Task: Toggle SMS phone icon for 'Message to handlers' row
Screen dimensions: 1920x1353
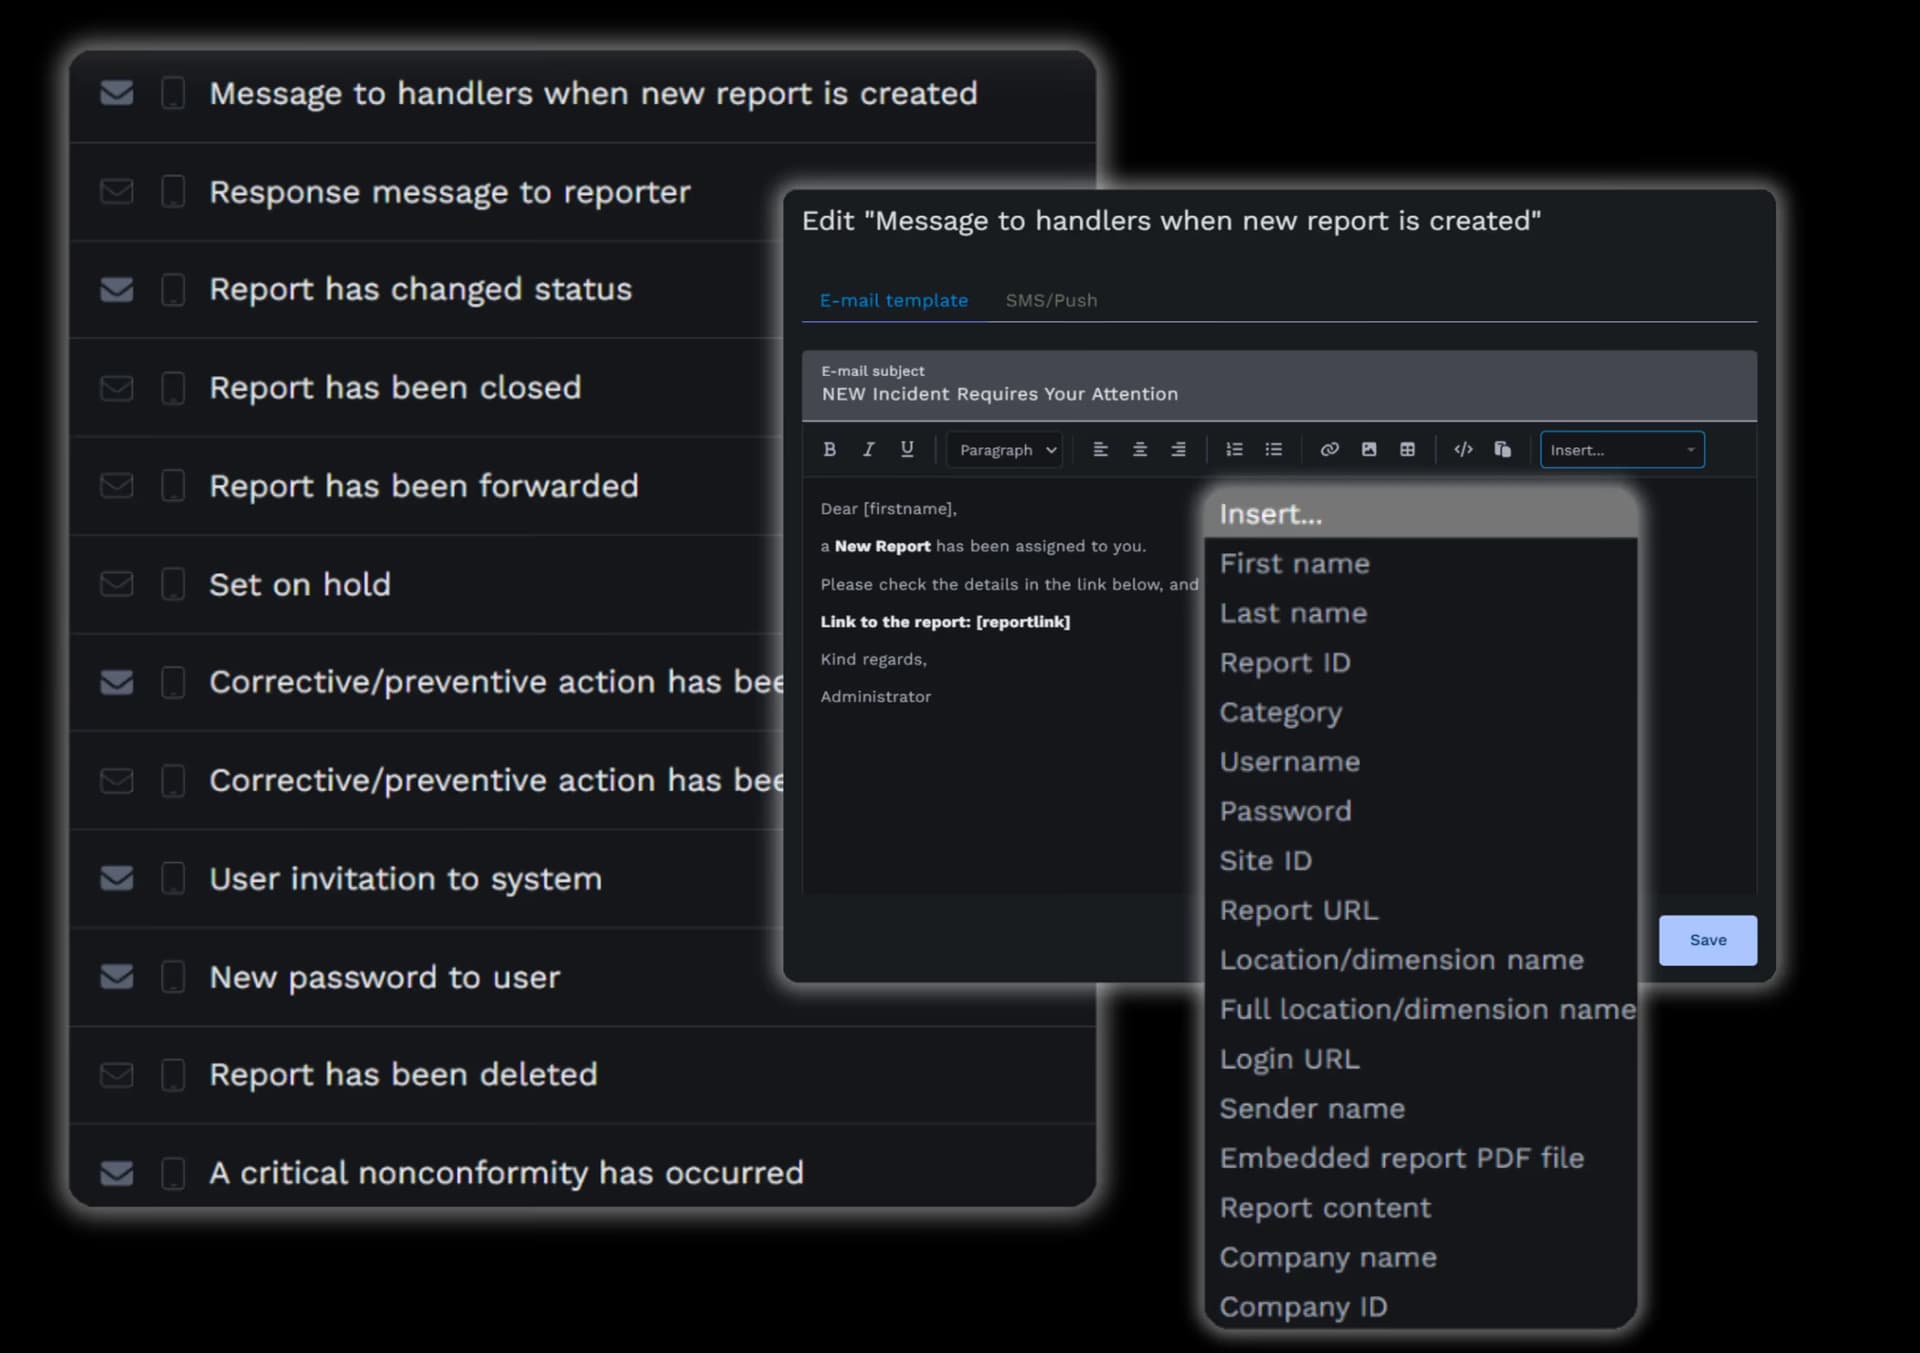Action: [x=173, y=93]
